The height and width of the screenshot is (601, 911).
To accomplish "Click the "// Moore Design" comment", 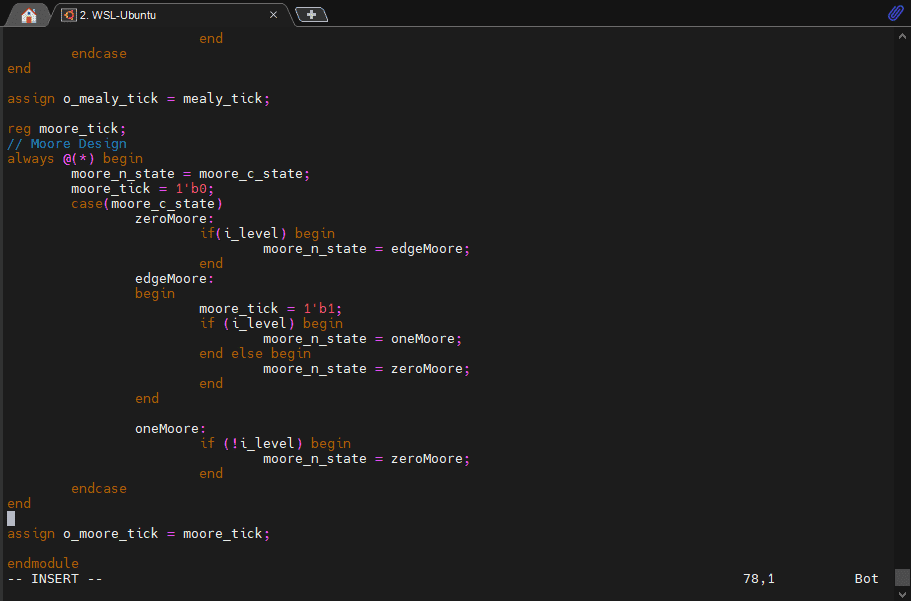I will (x=67, y=144).
